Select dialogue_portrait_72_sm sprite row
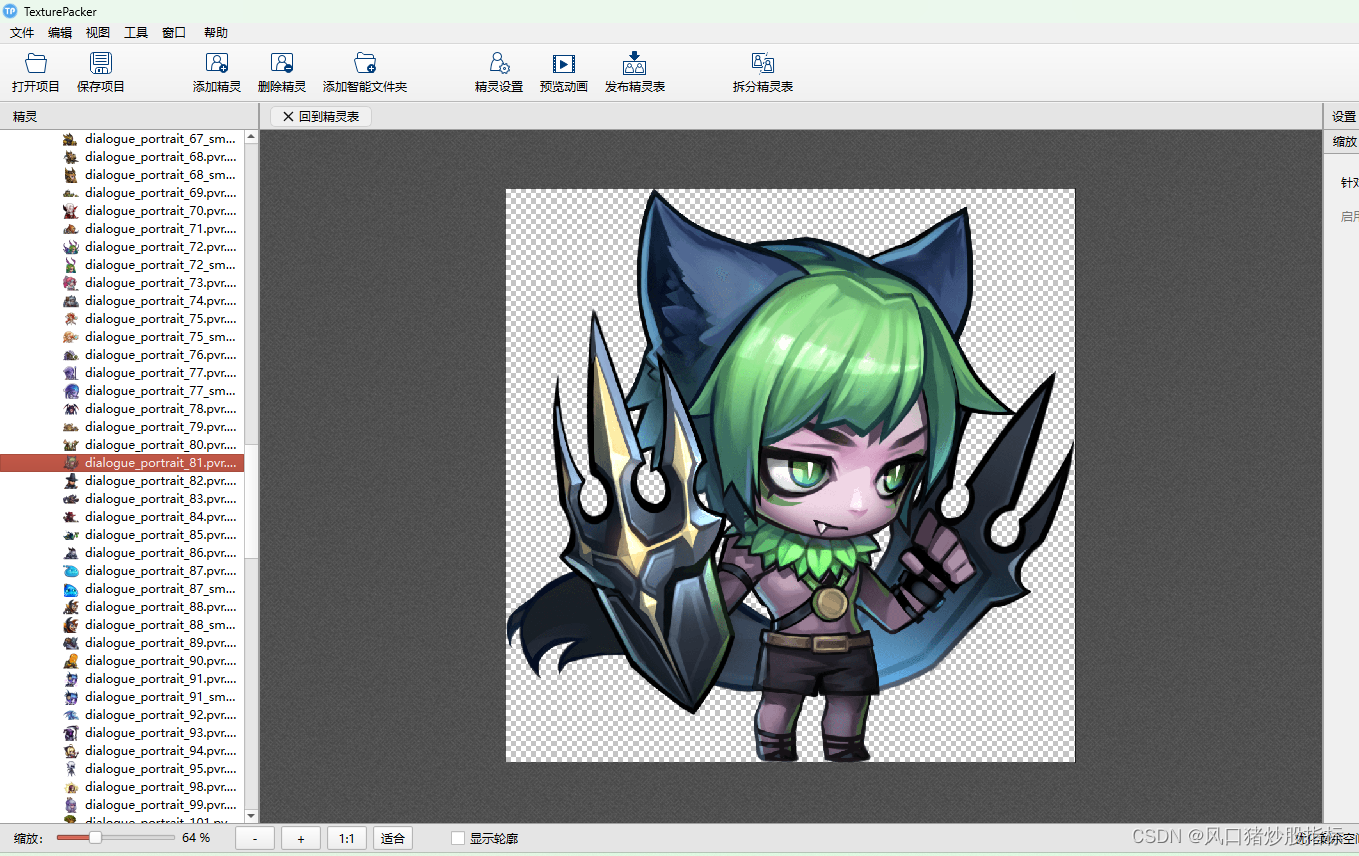Viewport: 1359px width, 856px height. [122, 265]
